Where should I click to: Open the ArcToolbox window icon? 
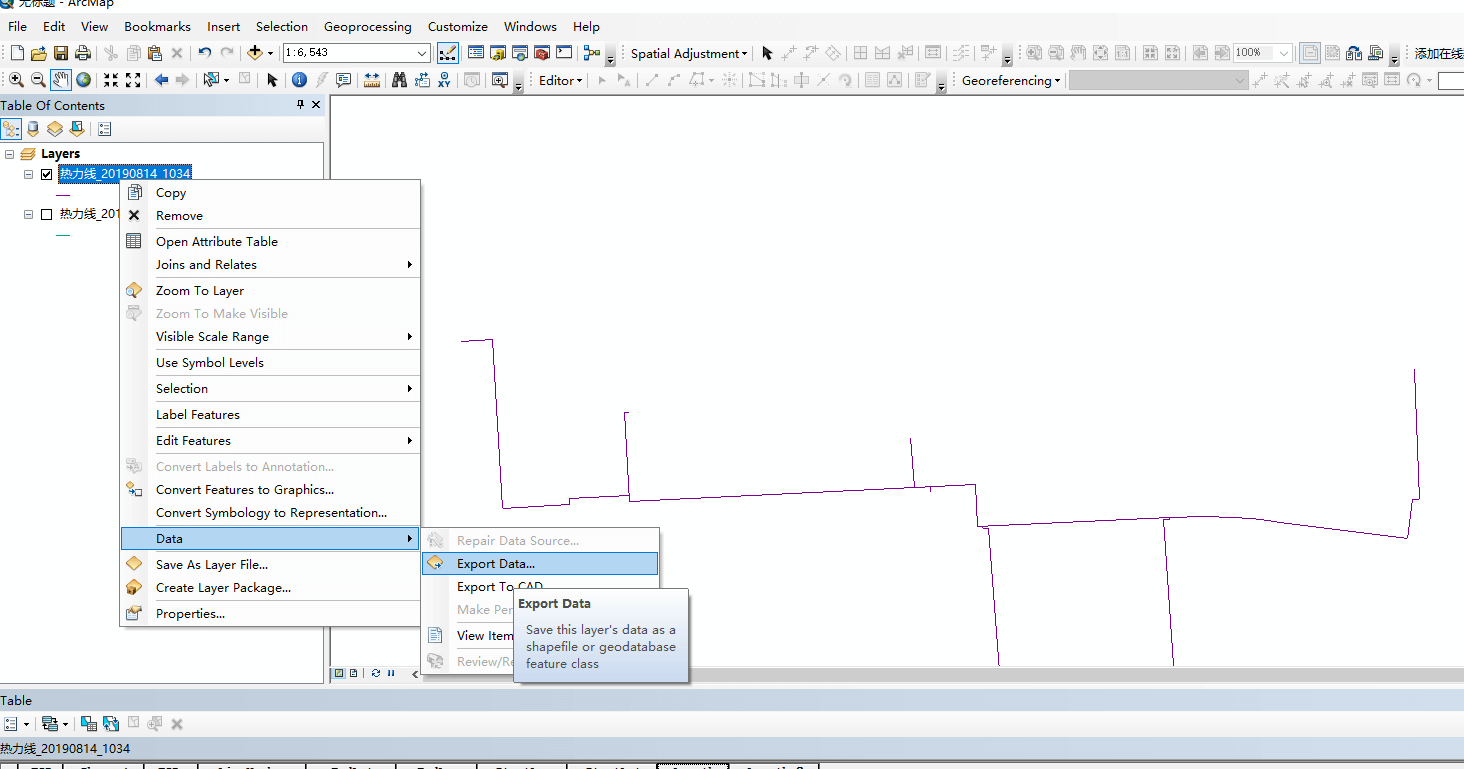tap(542, 53)
